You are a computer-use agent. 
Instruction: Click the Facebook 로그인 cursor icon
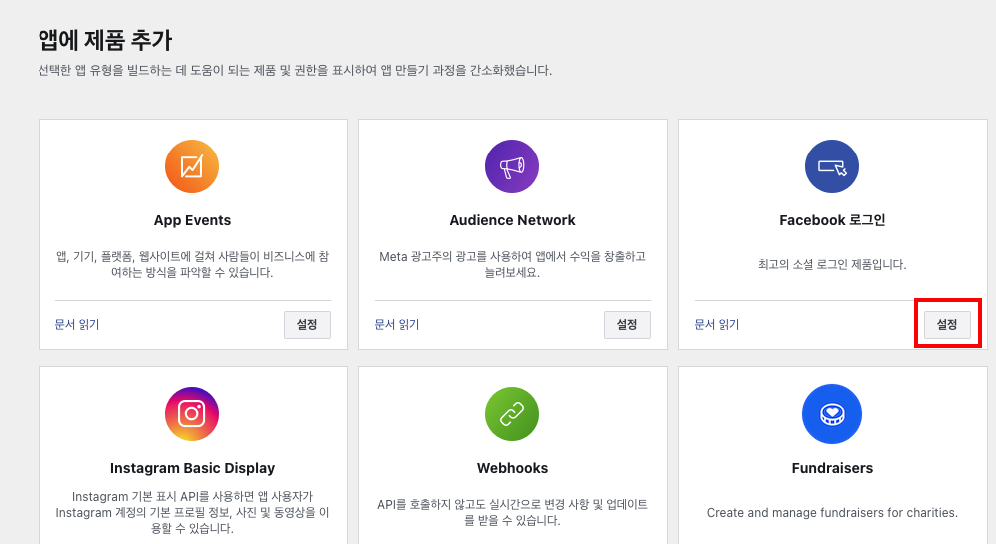pos(832,167)
